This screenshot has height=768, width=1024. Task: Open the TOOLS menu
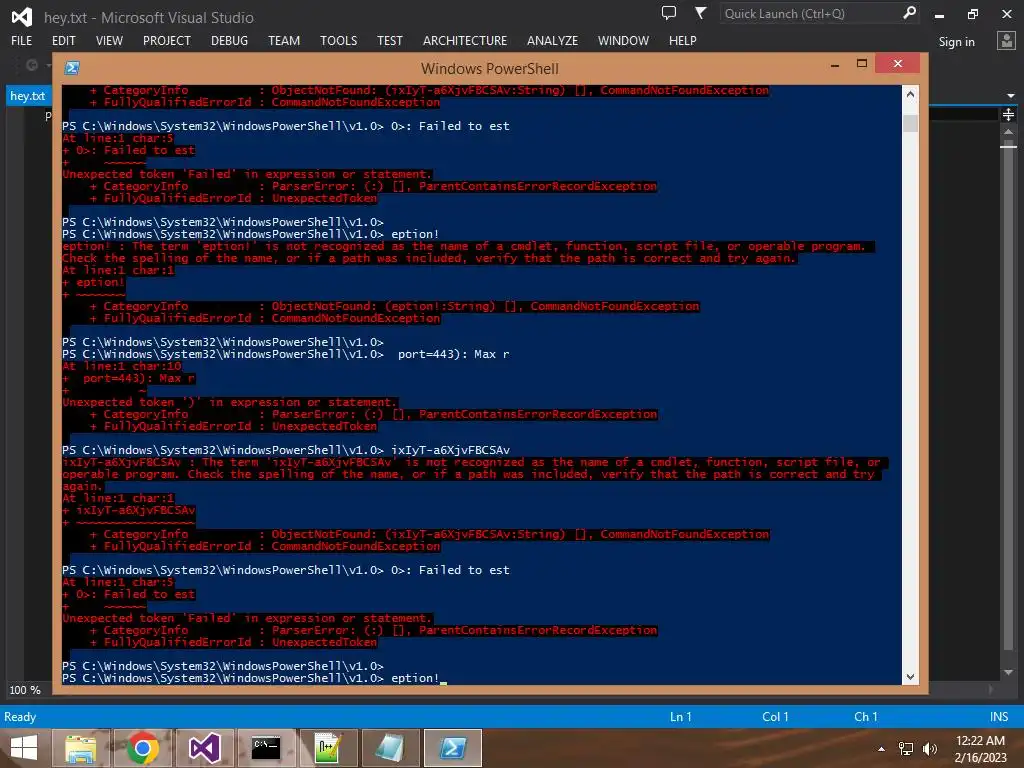click(x=338, y=40)
